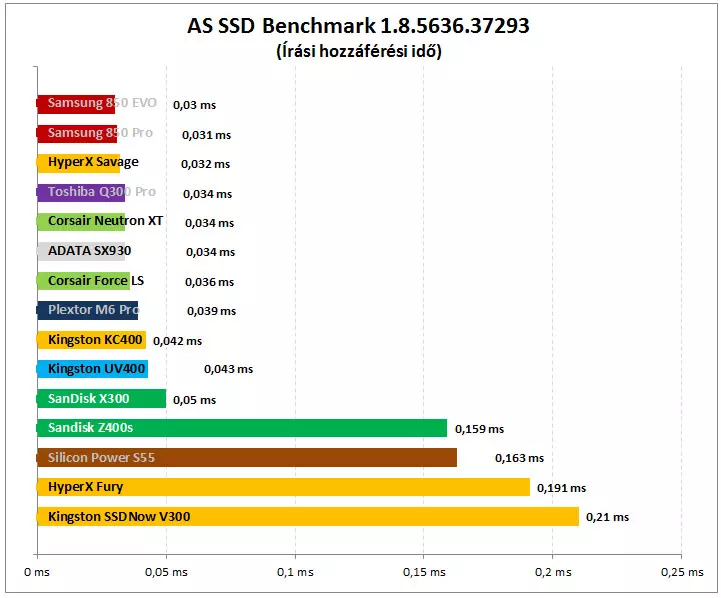
Task: Pick the ADATA SX930 bar
Action: click(81, 251)
